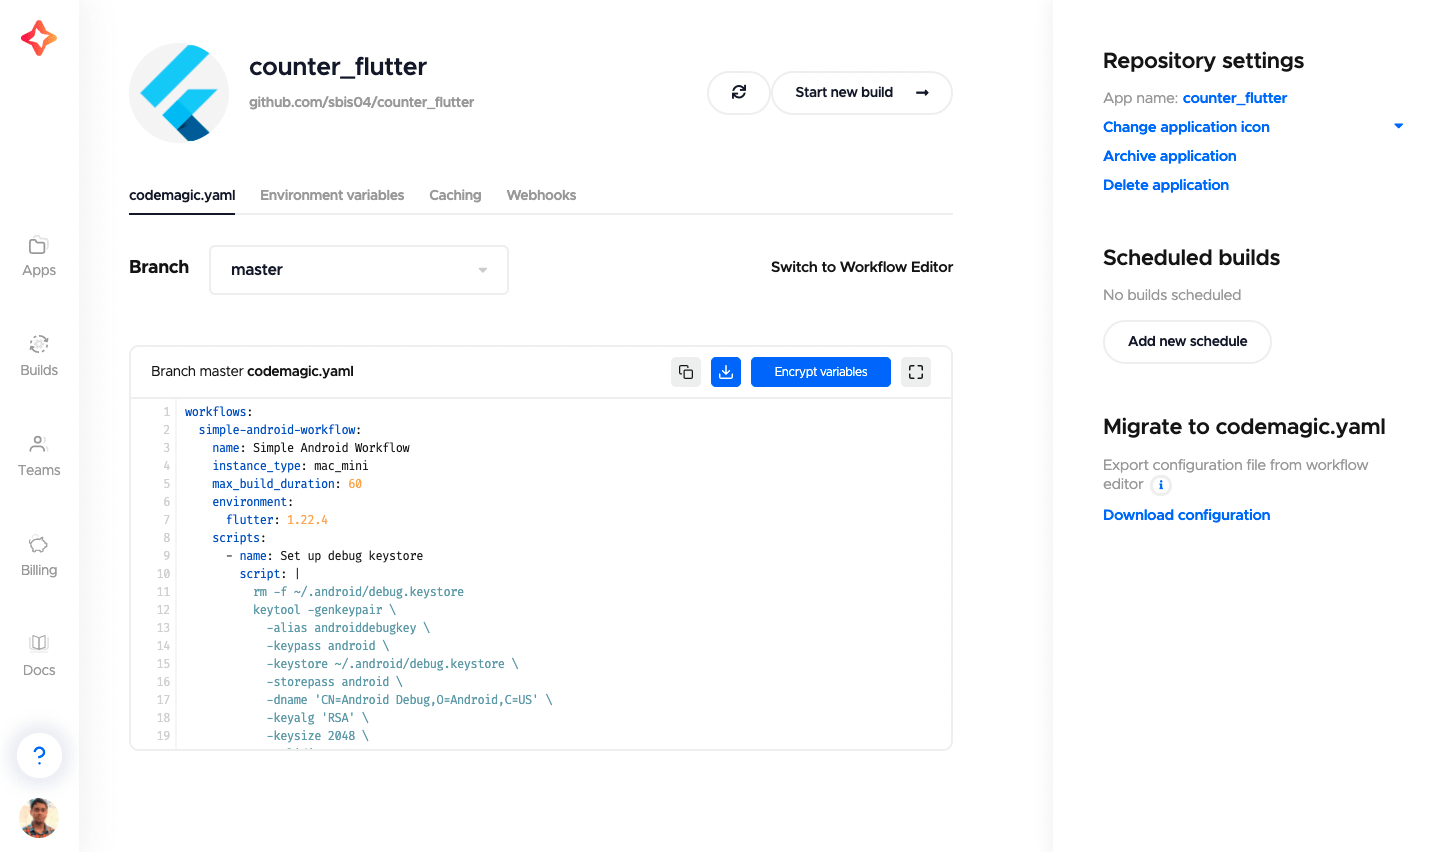Copy the codemagic.yaml contents

click(686, 372)
